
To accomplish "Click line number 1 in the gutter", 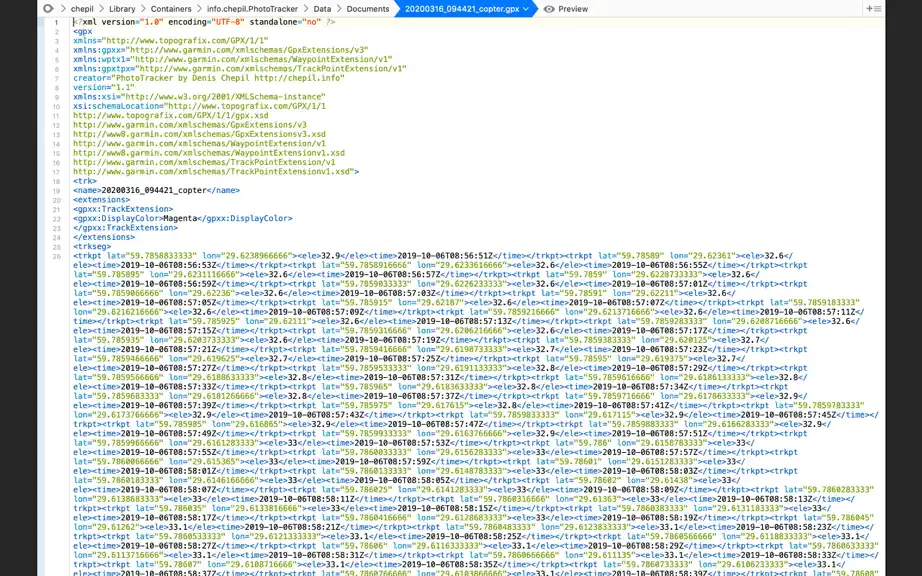I will coord(56,22).
